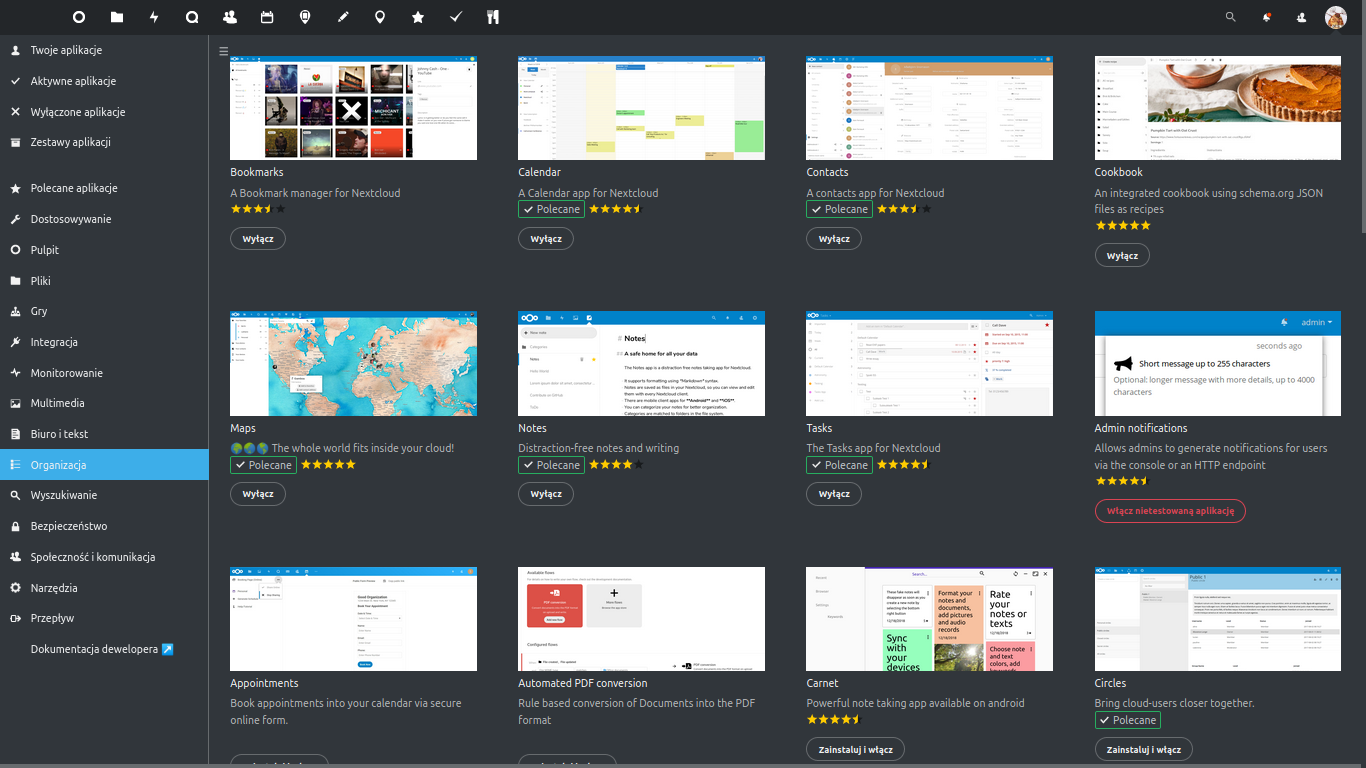Open the Calendar icon in top bar
Screen dimensions: 1366x768
[267, 17]
